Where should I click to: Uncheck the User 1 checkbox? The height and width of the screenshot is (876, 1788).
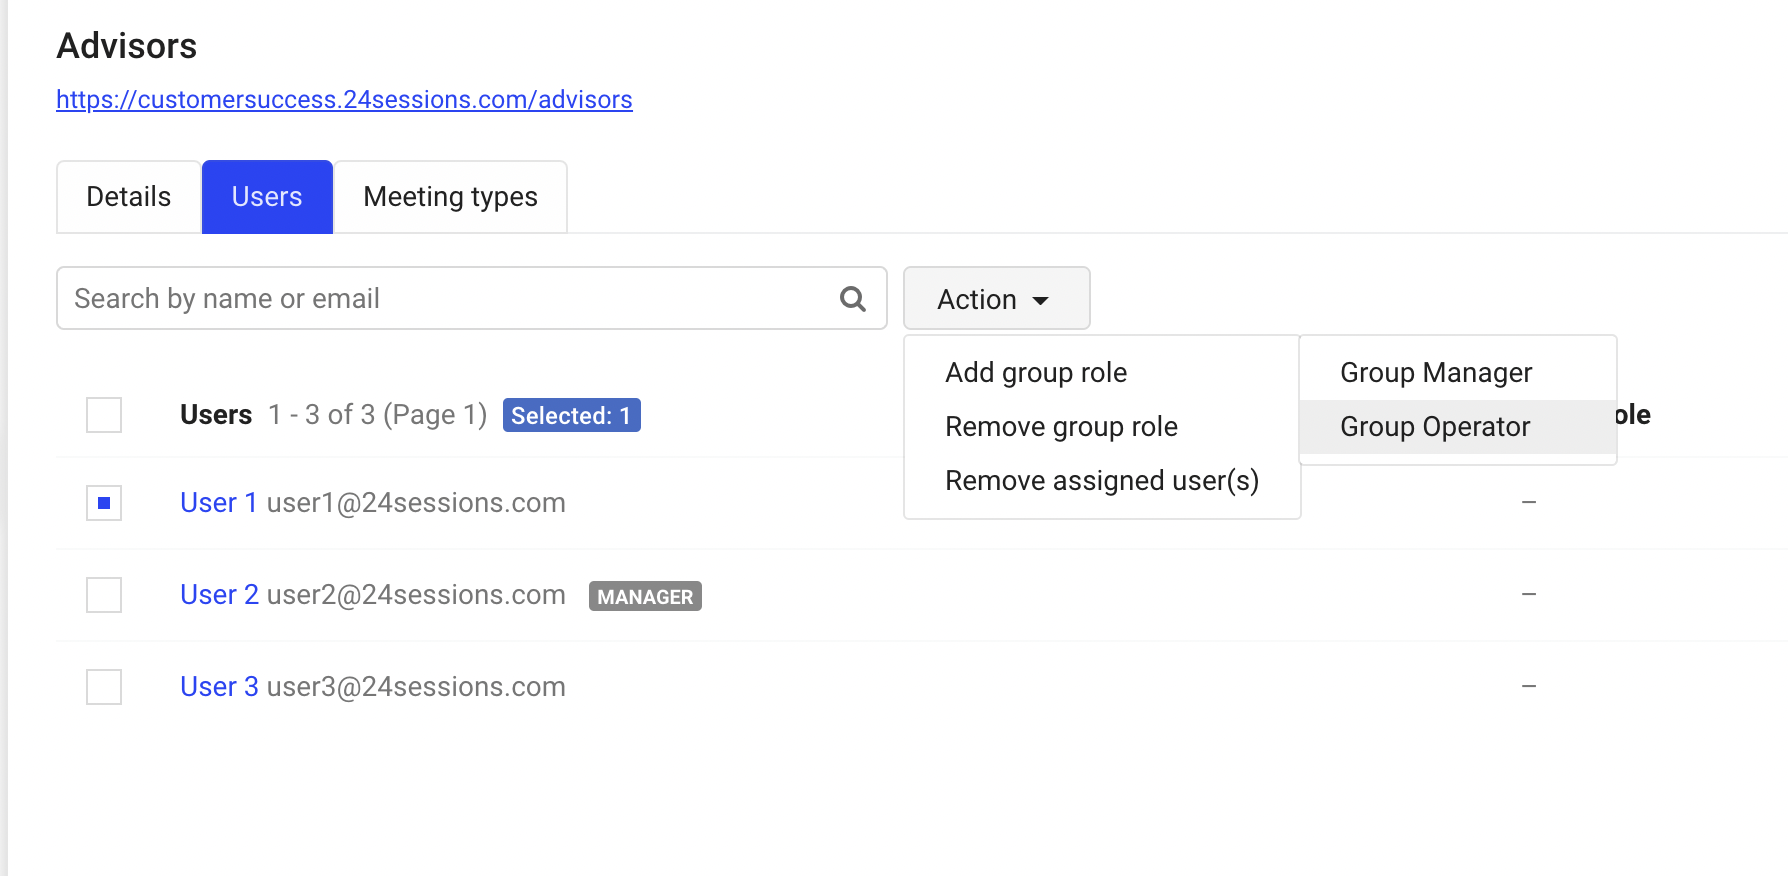pos(104,503)
